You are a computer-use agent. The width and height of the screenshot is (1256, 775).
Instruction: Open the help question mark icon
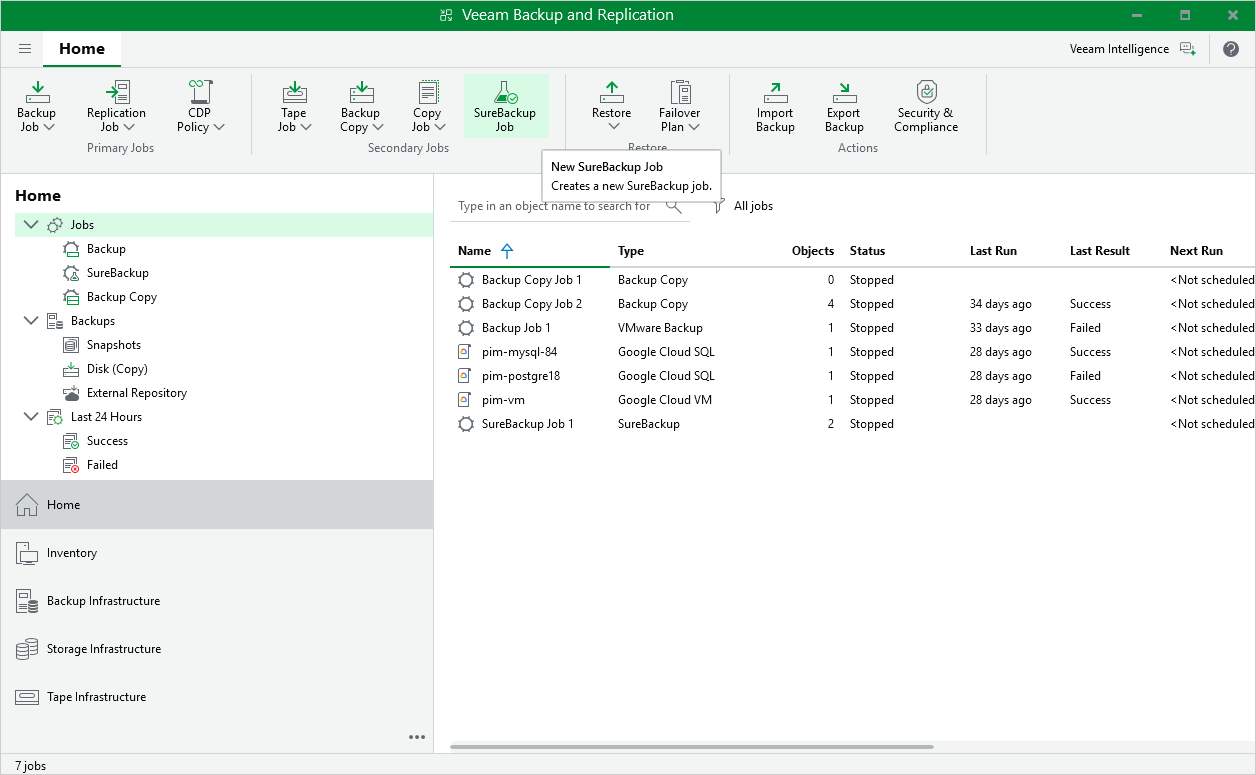(x=1231, y=49)
